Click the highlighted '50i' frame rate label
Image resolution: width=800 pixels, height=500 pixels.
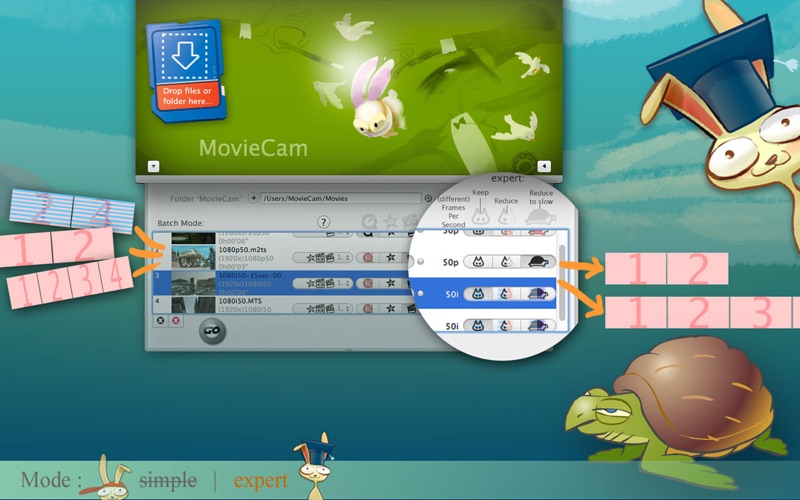(452, 294)
